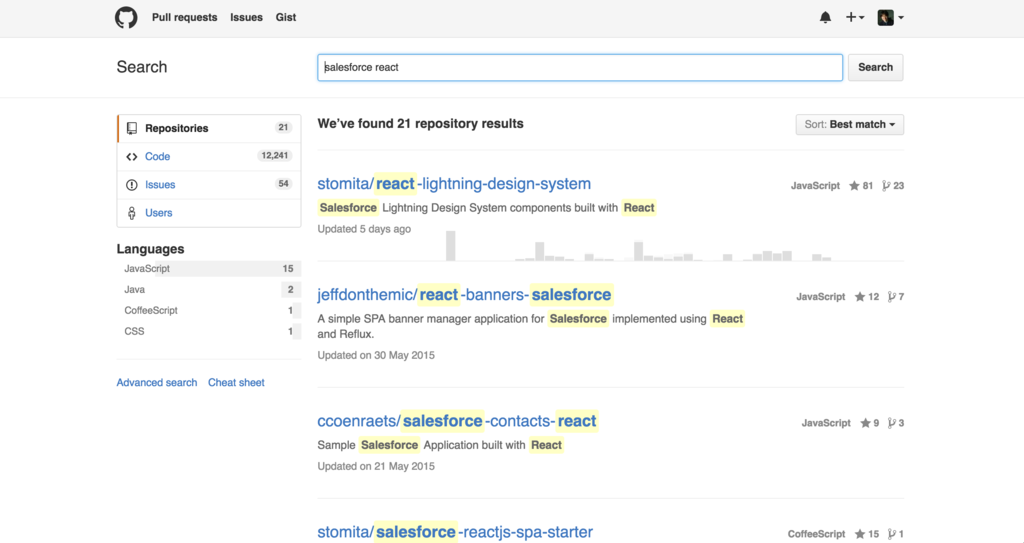Open the Sort: Best match dropdown
Screen dimensions: 1024x543
(850, 124)
